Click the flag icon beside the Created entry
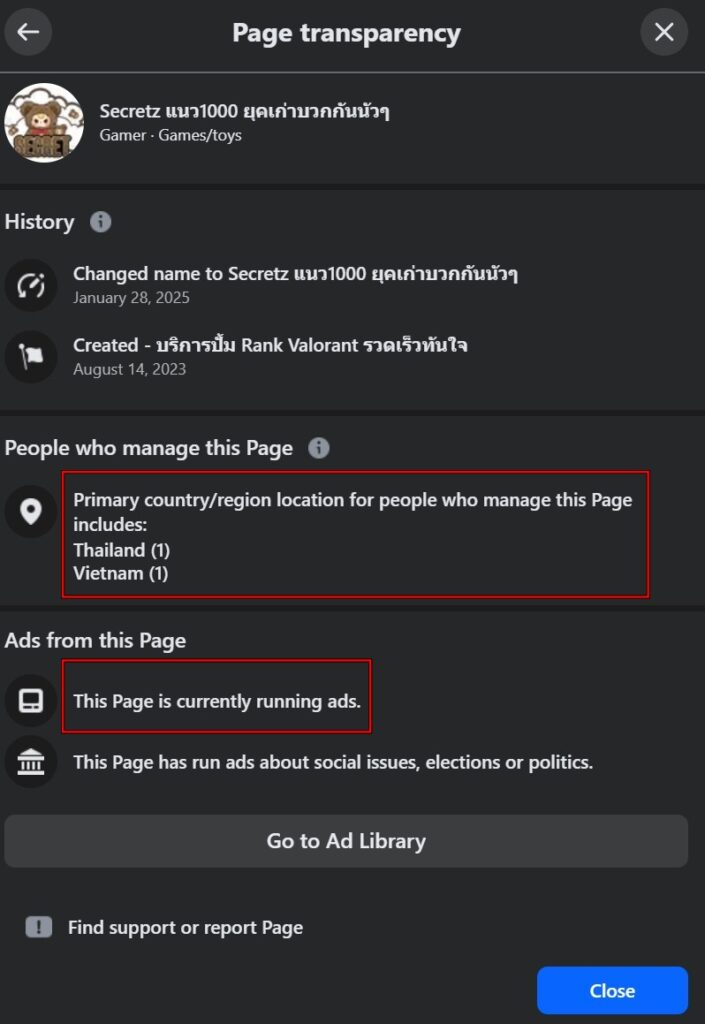This screenshot has width=705, height=1024. [30, 356]
